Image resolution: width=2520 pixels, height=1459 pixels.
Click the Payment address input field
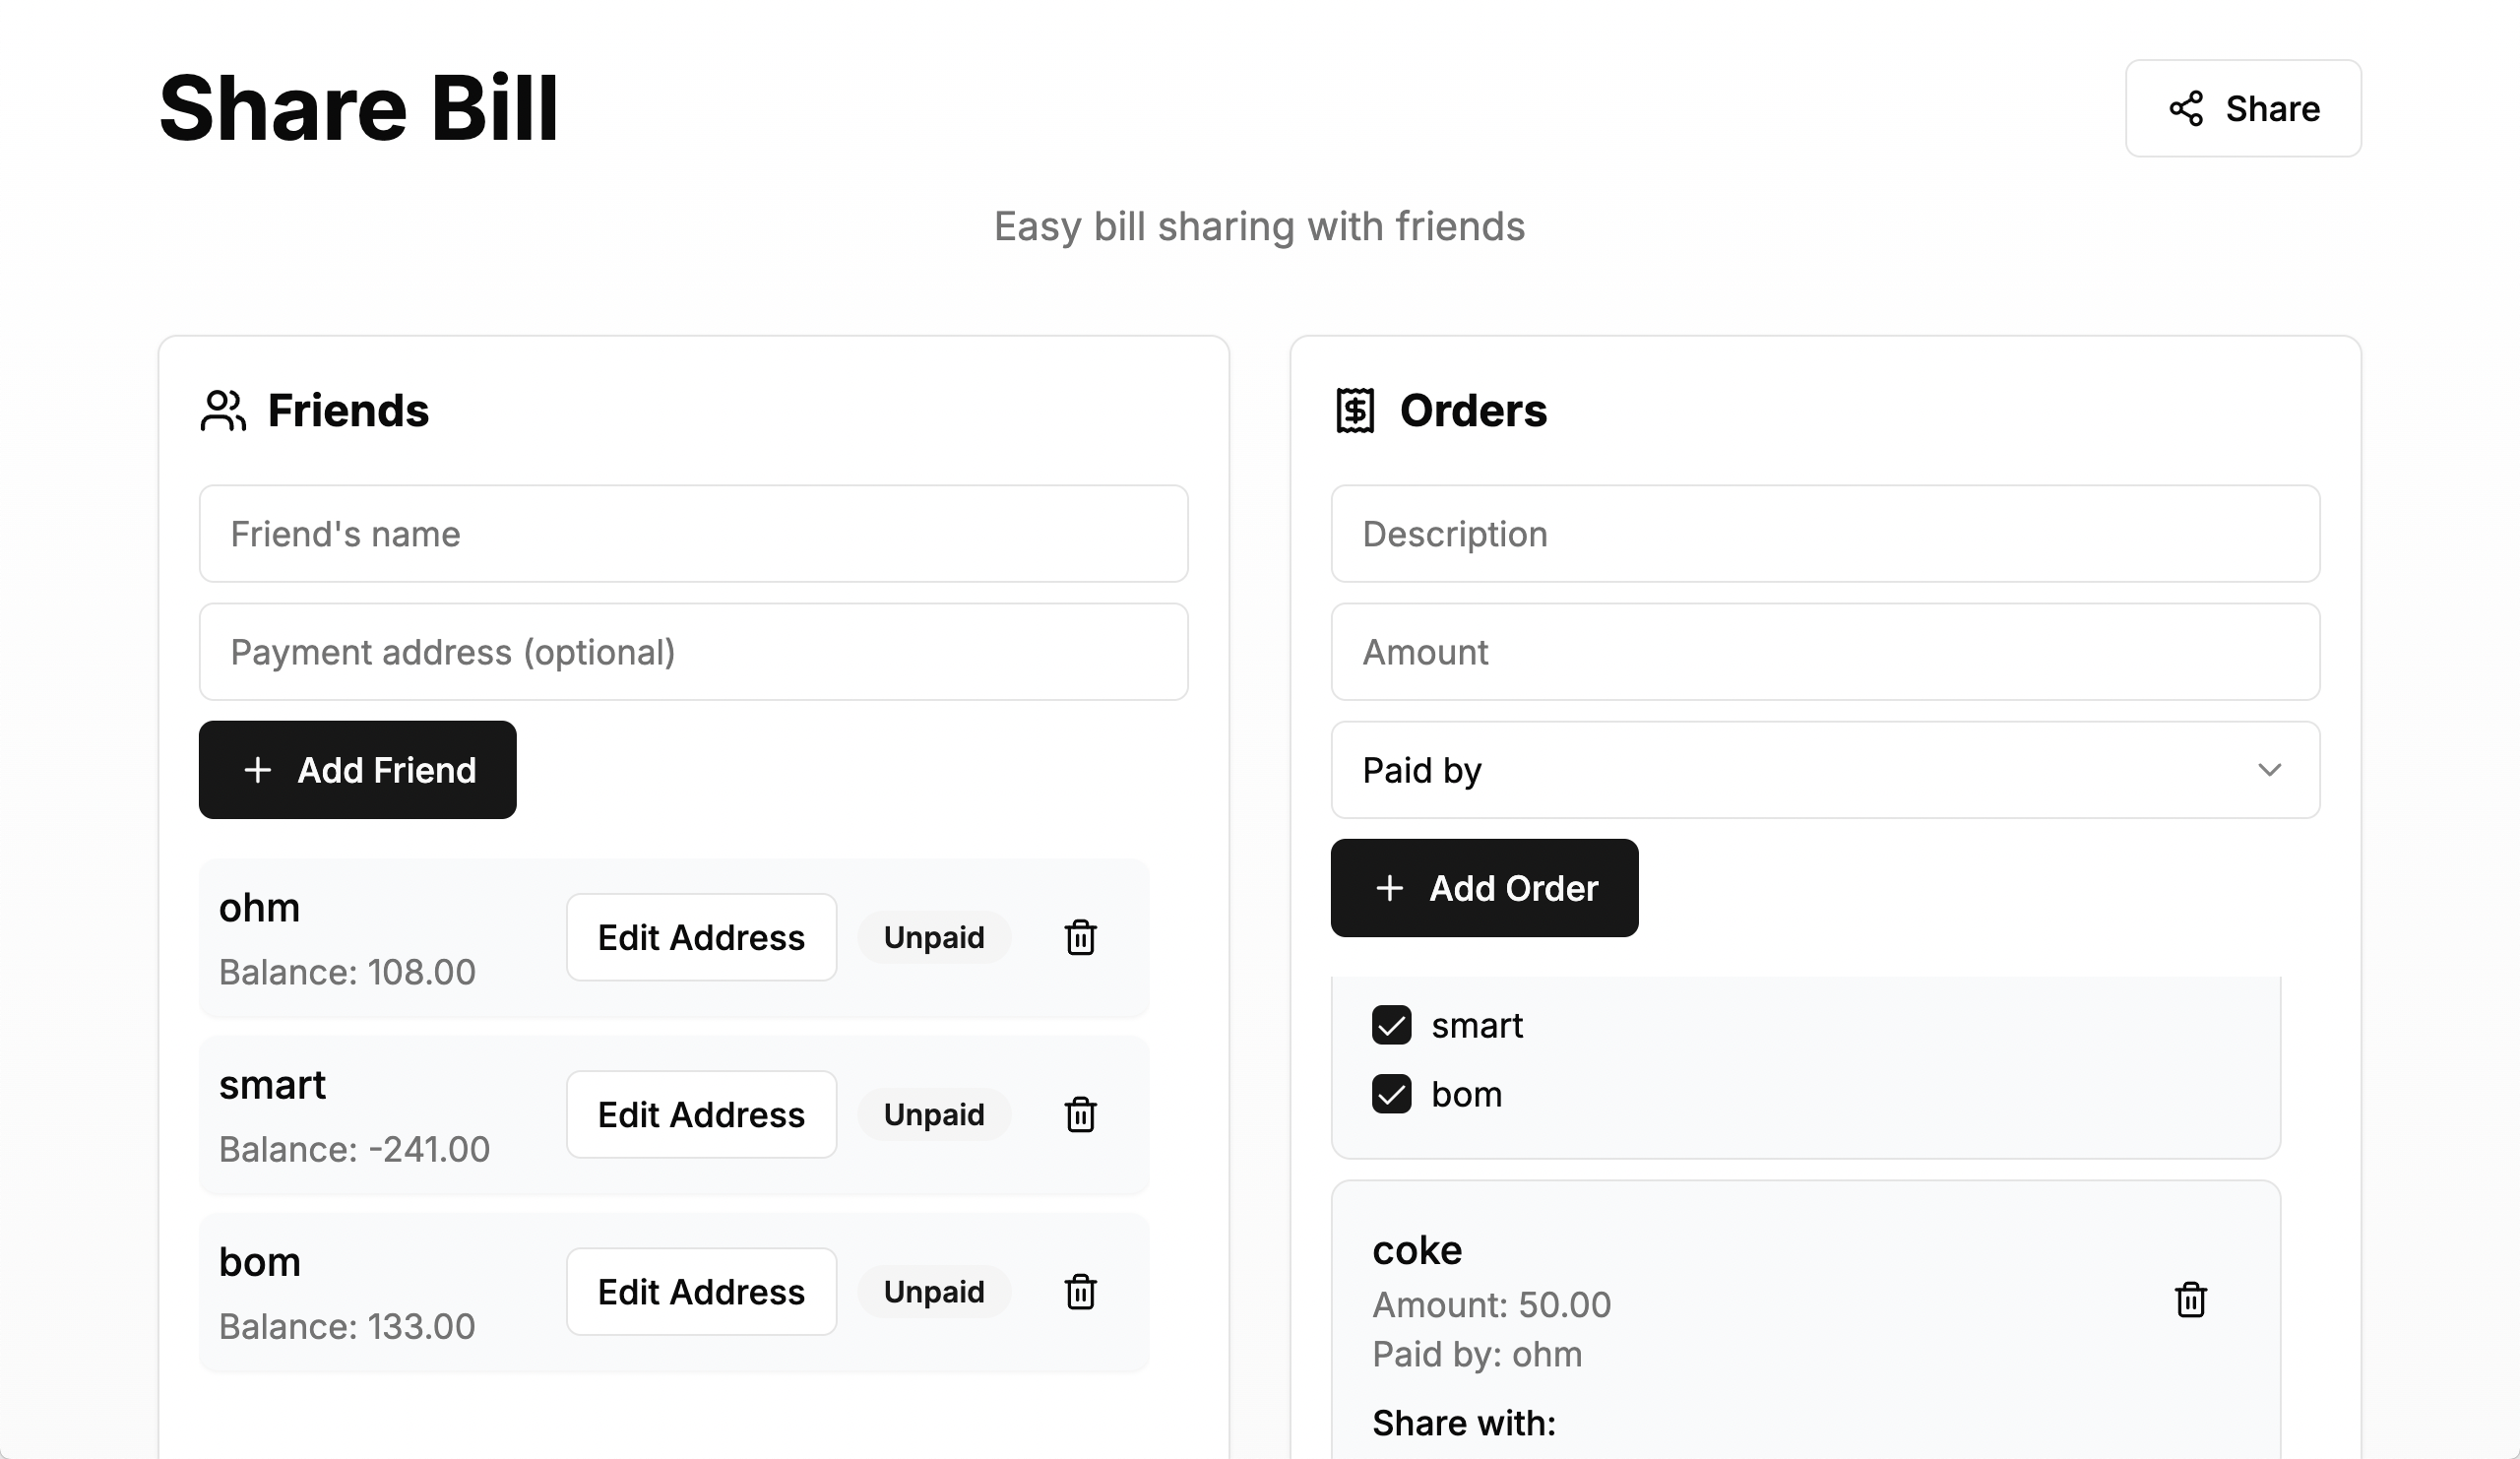coord(693,652)
